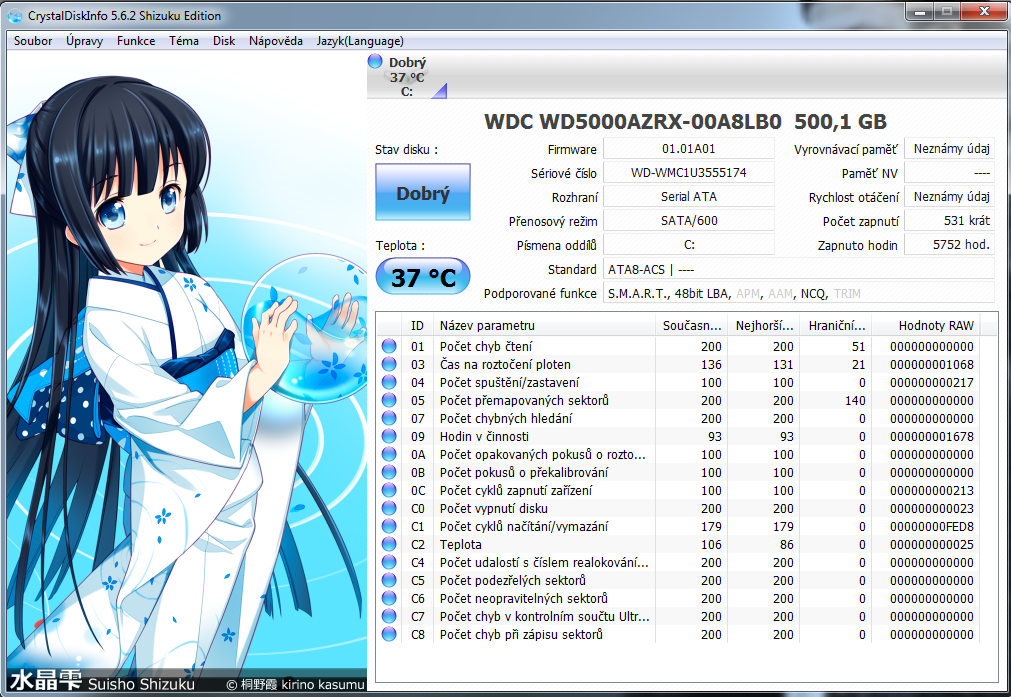Click status orb for Počet chybných hledání

[x=389, y=418]
